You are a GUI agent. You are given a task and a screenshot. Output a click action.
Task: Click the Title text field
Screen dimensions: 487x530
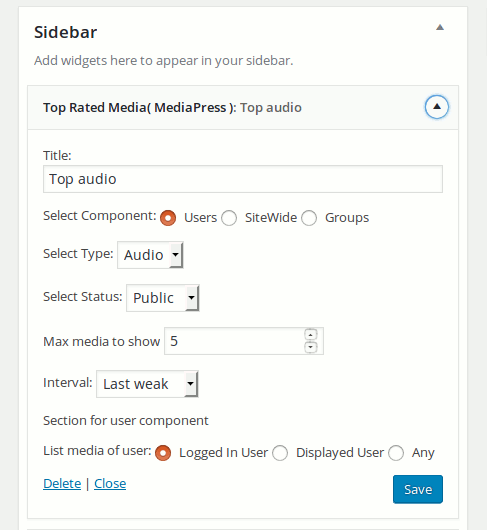click(243, 179)
